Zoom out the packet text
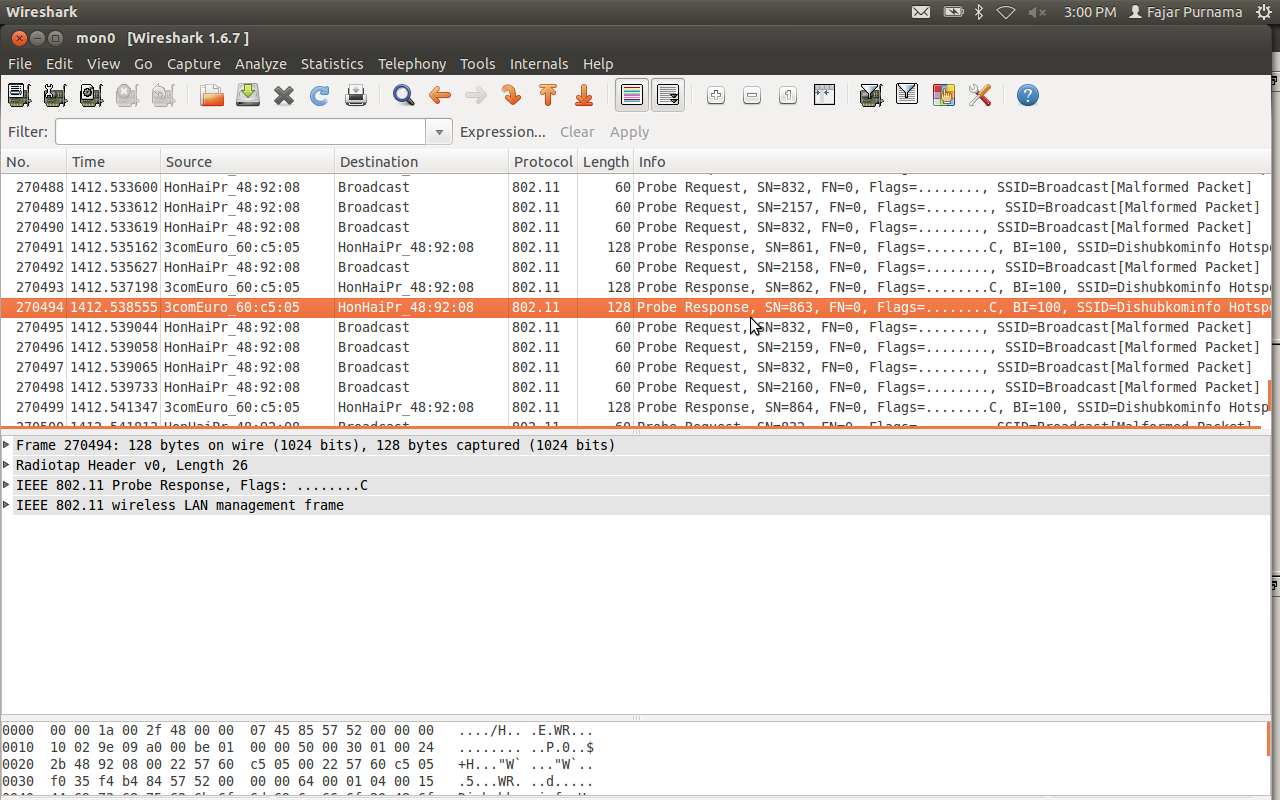 (752, 95)
